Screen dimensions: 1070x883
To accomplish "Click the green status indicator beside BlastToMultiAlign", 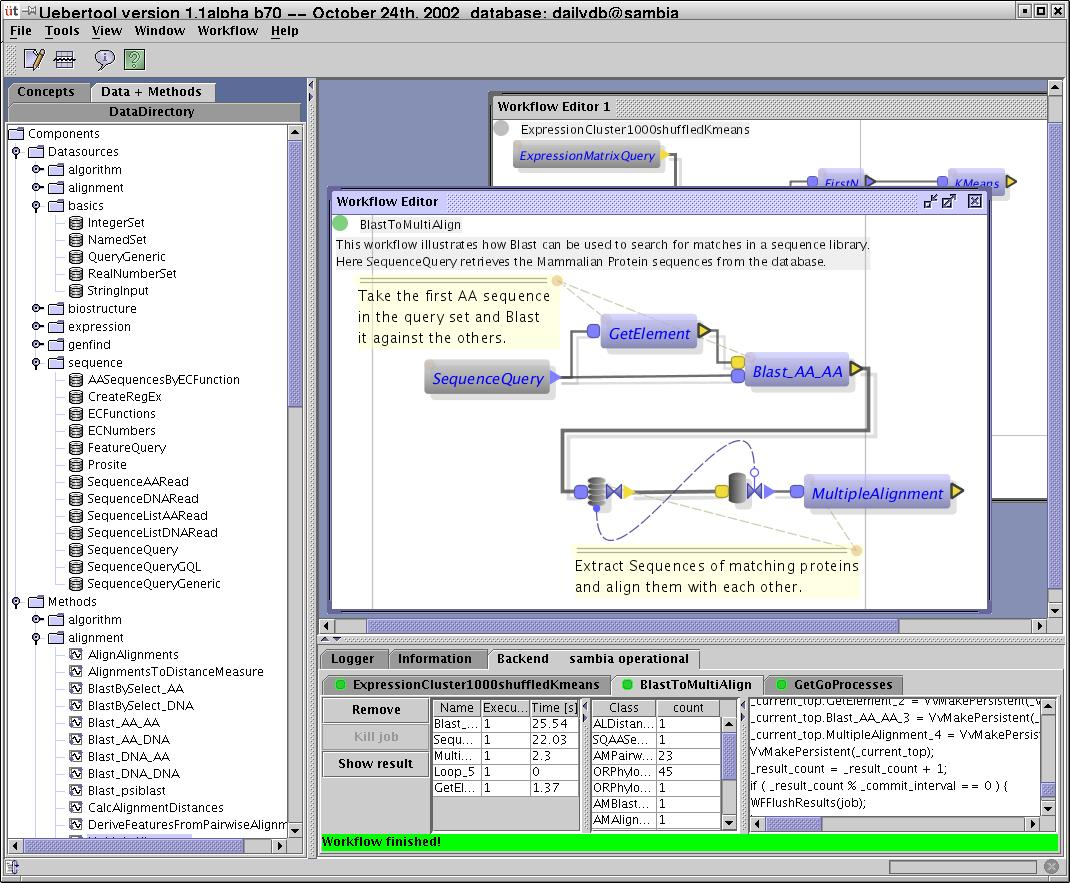I will click(341, 224).
